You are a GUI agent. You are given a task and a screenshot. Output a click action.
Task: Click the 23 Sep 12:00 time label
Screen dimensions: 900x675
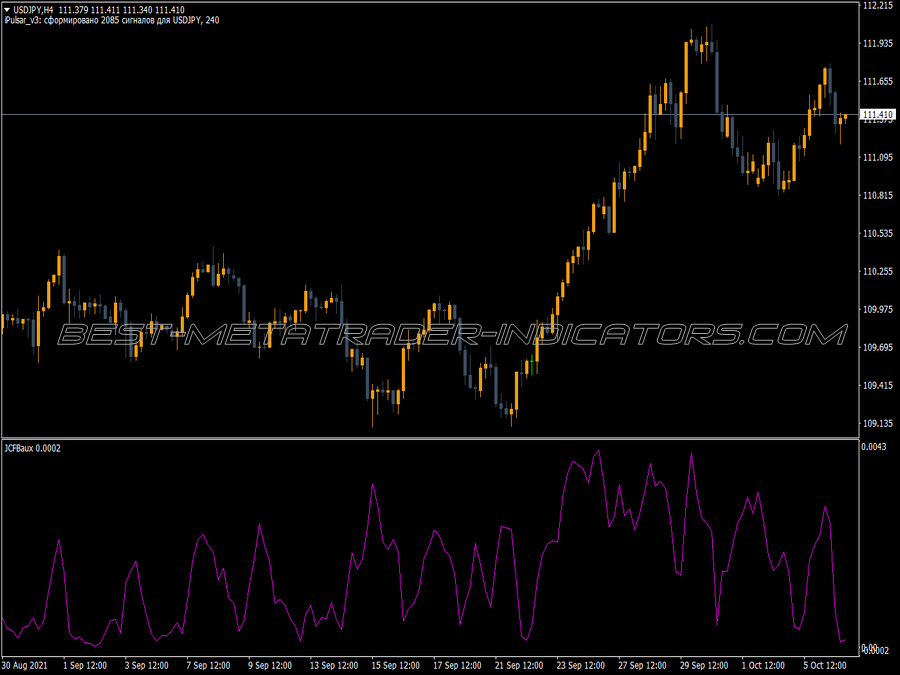[580, 666]
